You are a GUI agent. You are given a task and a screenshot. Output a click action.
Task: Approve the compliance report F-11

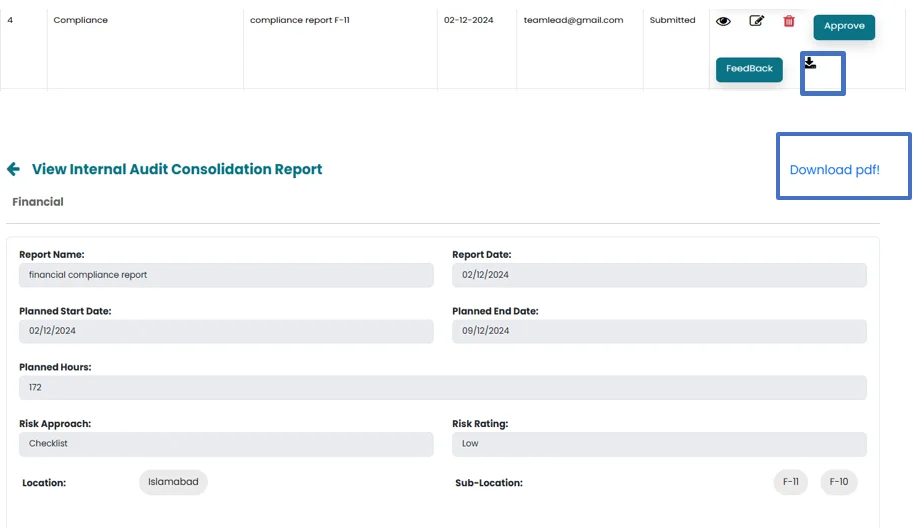coord(844,27)
